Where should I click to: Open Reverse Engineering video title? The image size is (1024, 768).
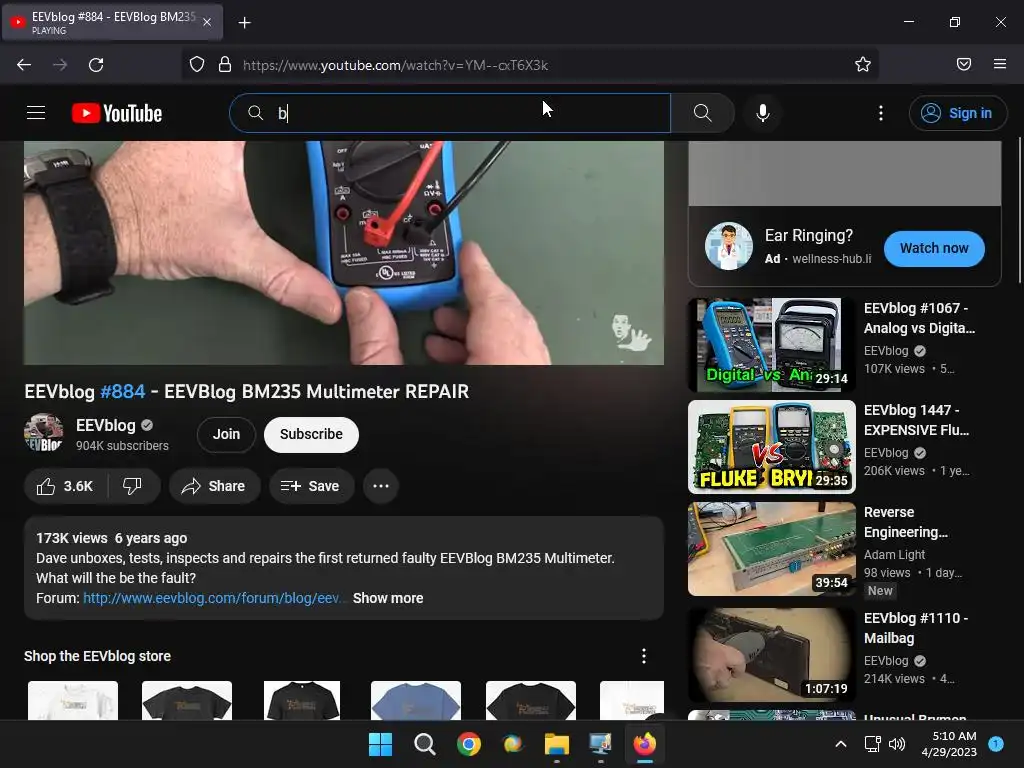[906, 522]
